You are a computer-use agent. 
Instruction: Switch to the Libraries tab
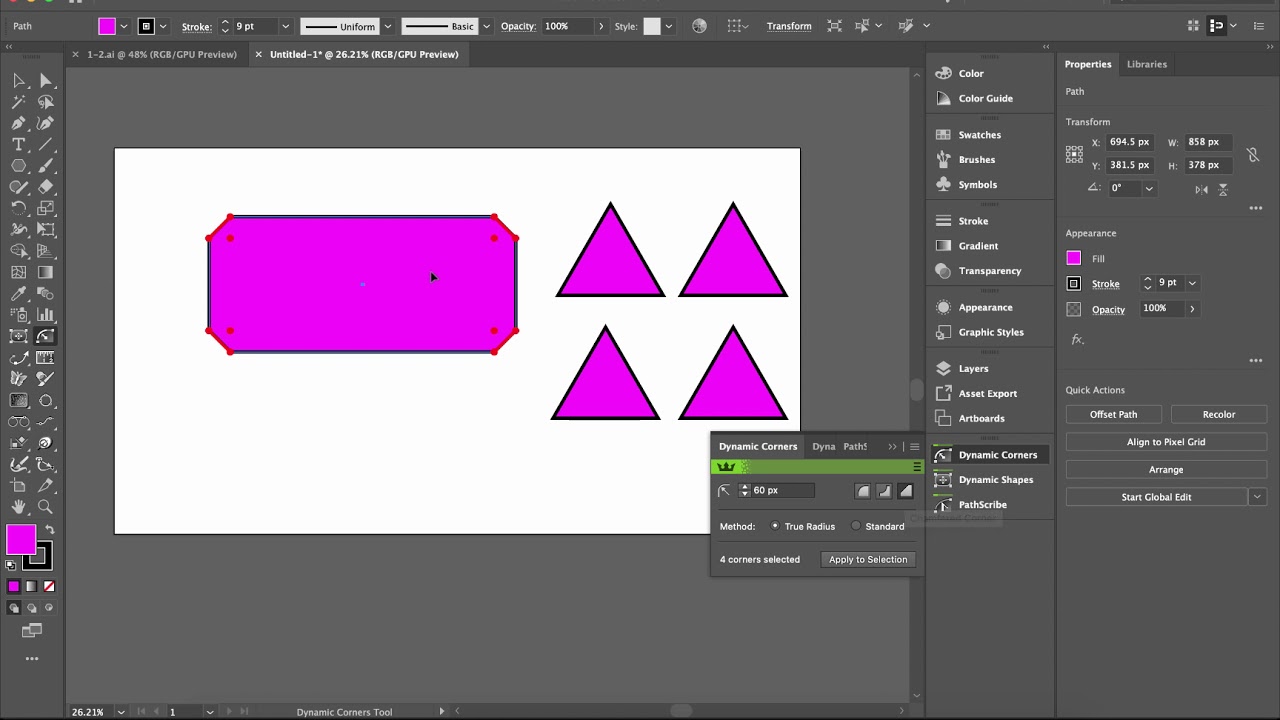(x=1146, y=64)
